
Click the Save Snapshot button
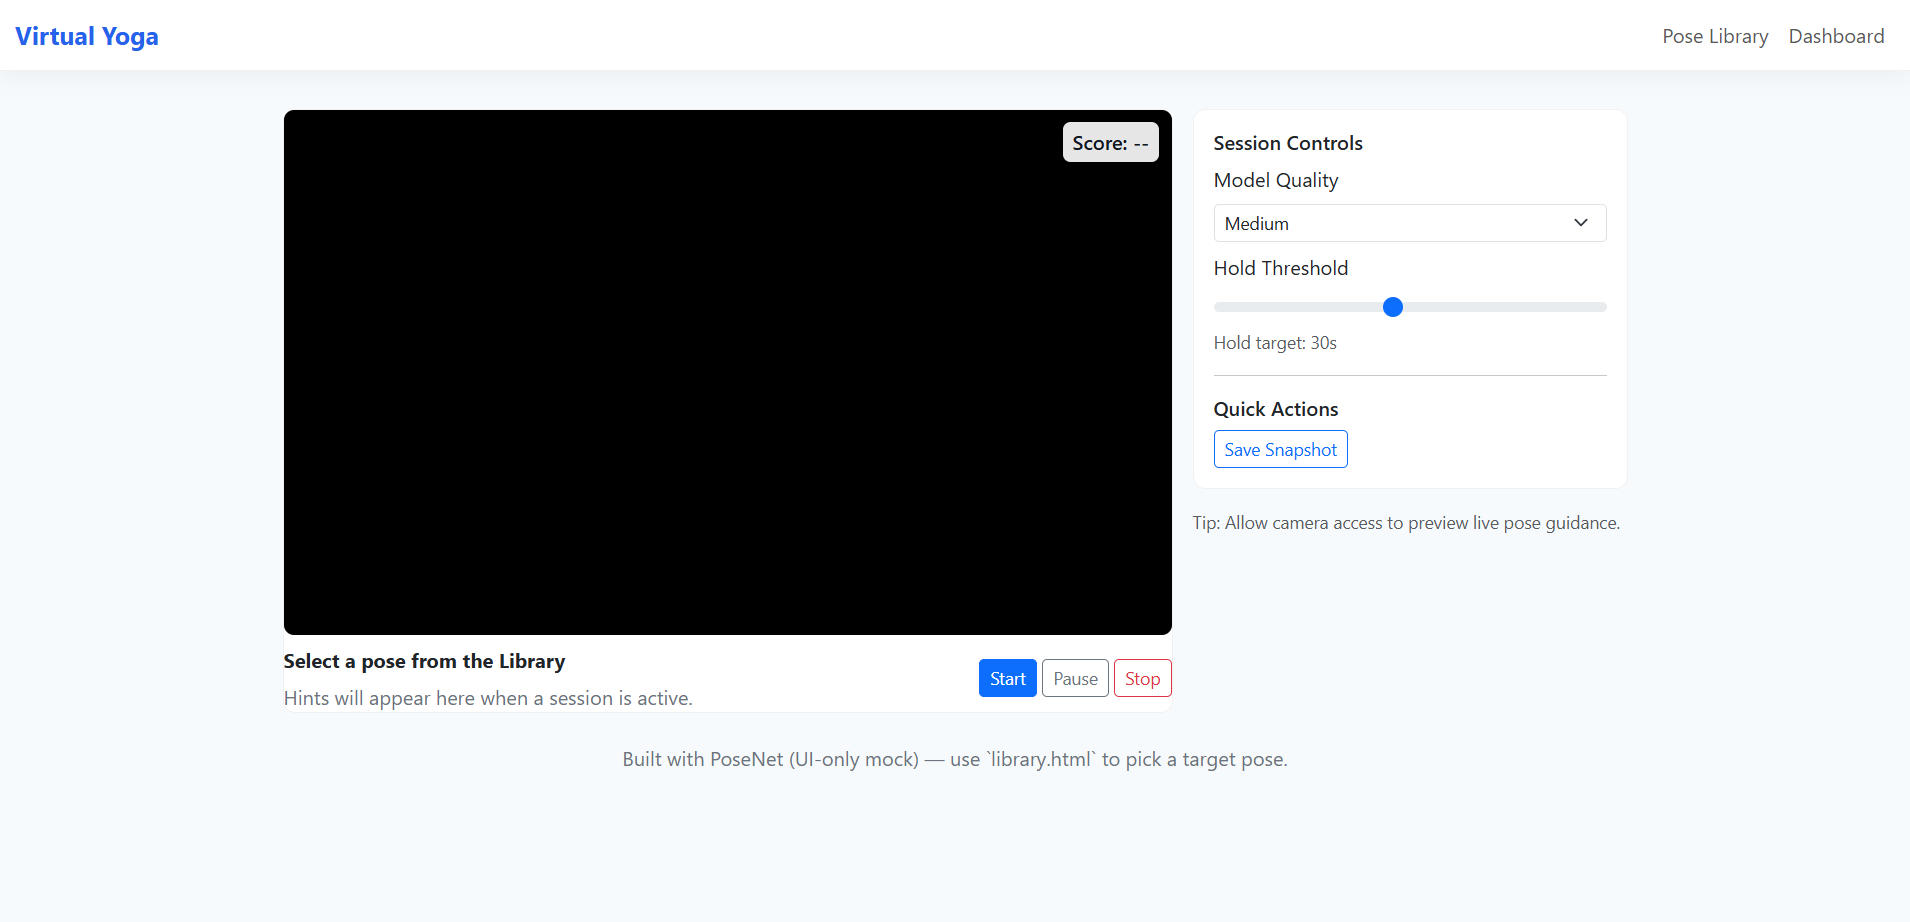[1280, 449]
